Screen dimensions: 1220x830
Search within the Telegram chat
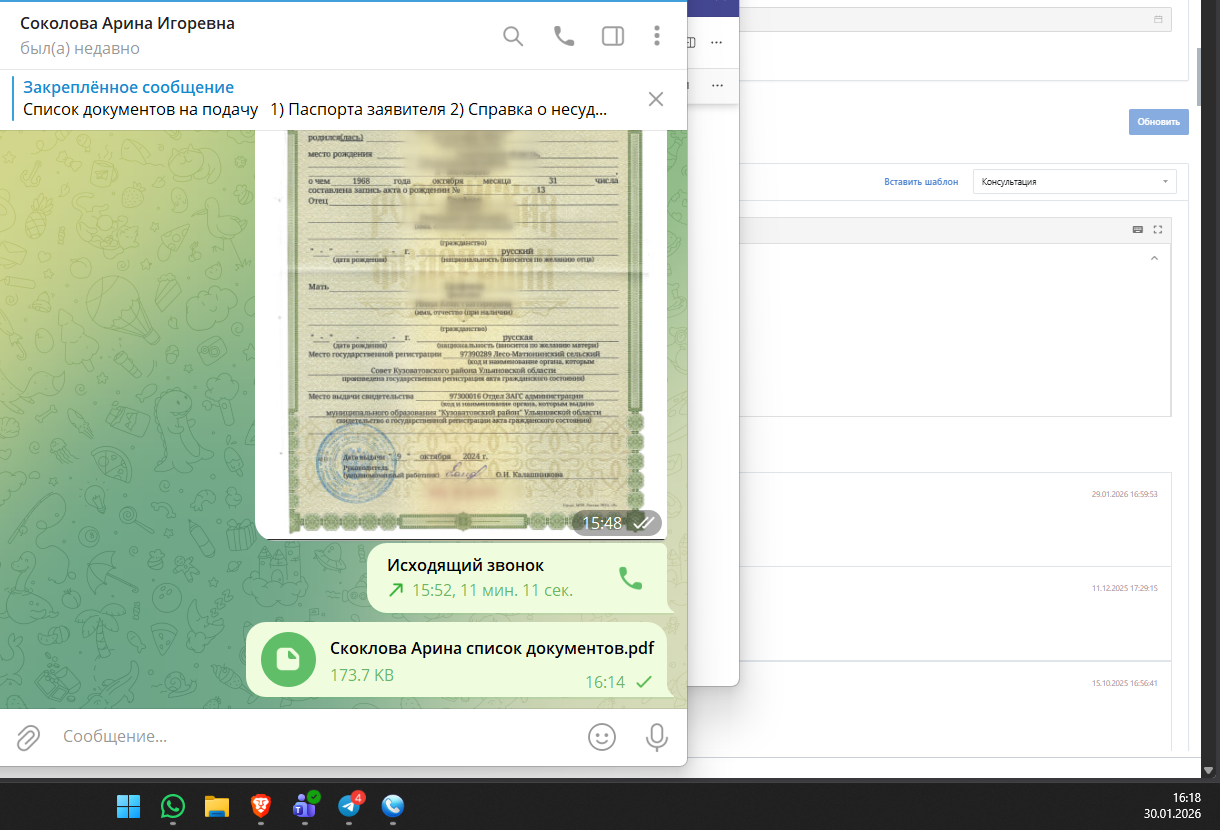tap(513, 36)
